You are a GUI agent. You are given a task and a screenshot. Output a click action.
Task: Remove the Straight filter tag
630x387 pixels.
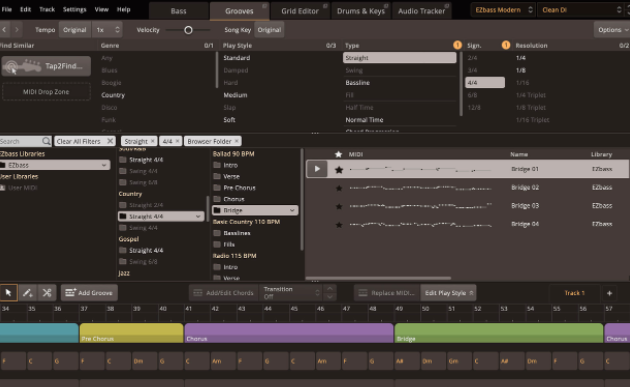click(153, 141)
